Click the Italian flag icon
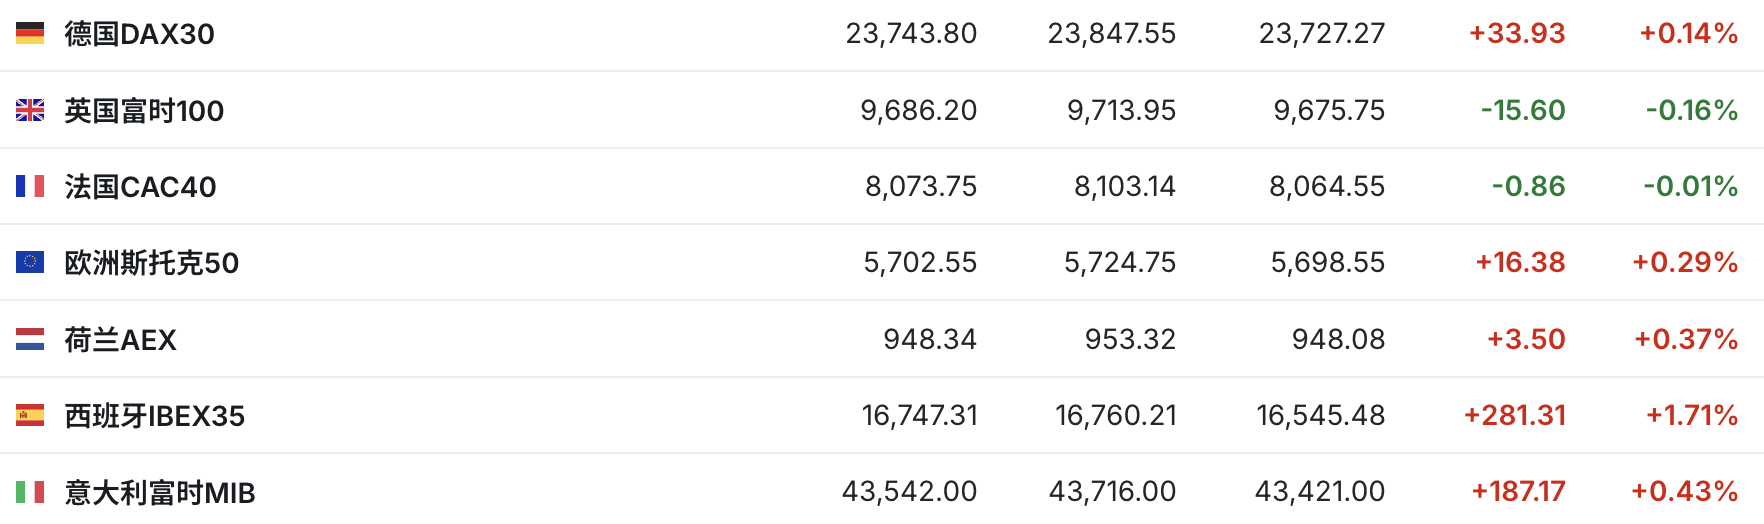This screenshot has width=1764, height=524. click(30, 492)
